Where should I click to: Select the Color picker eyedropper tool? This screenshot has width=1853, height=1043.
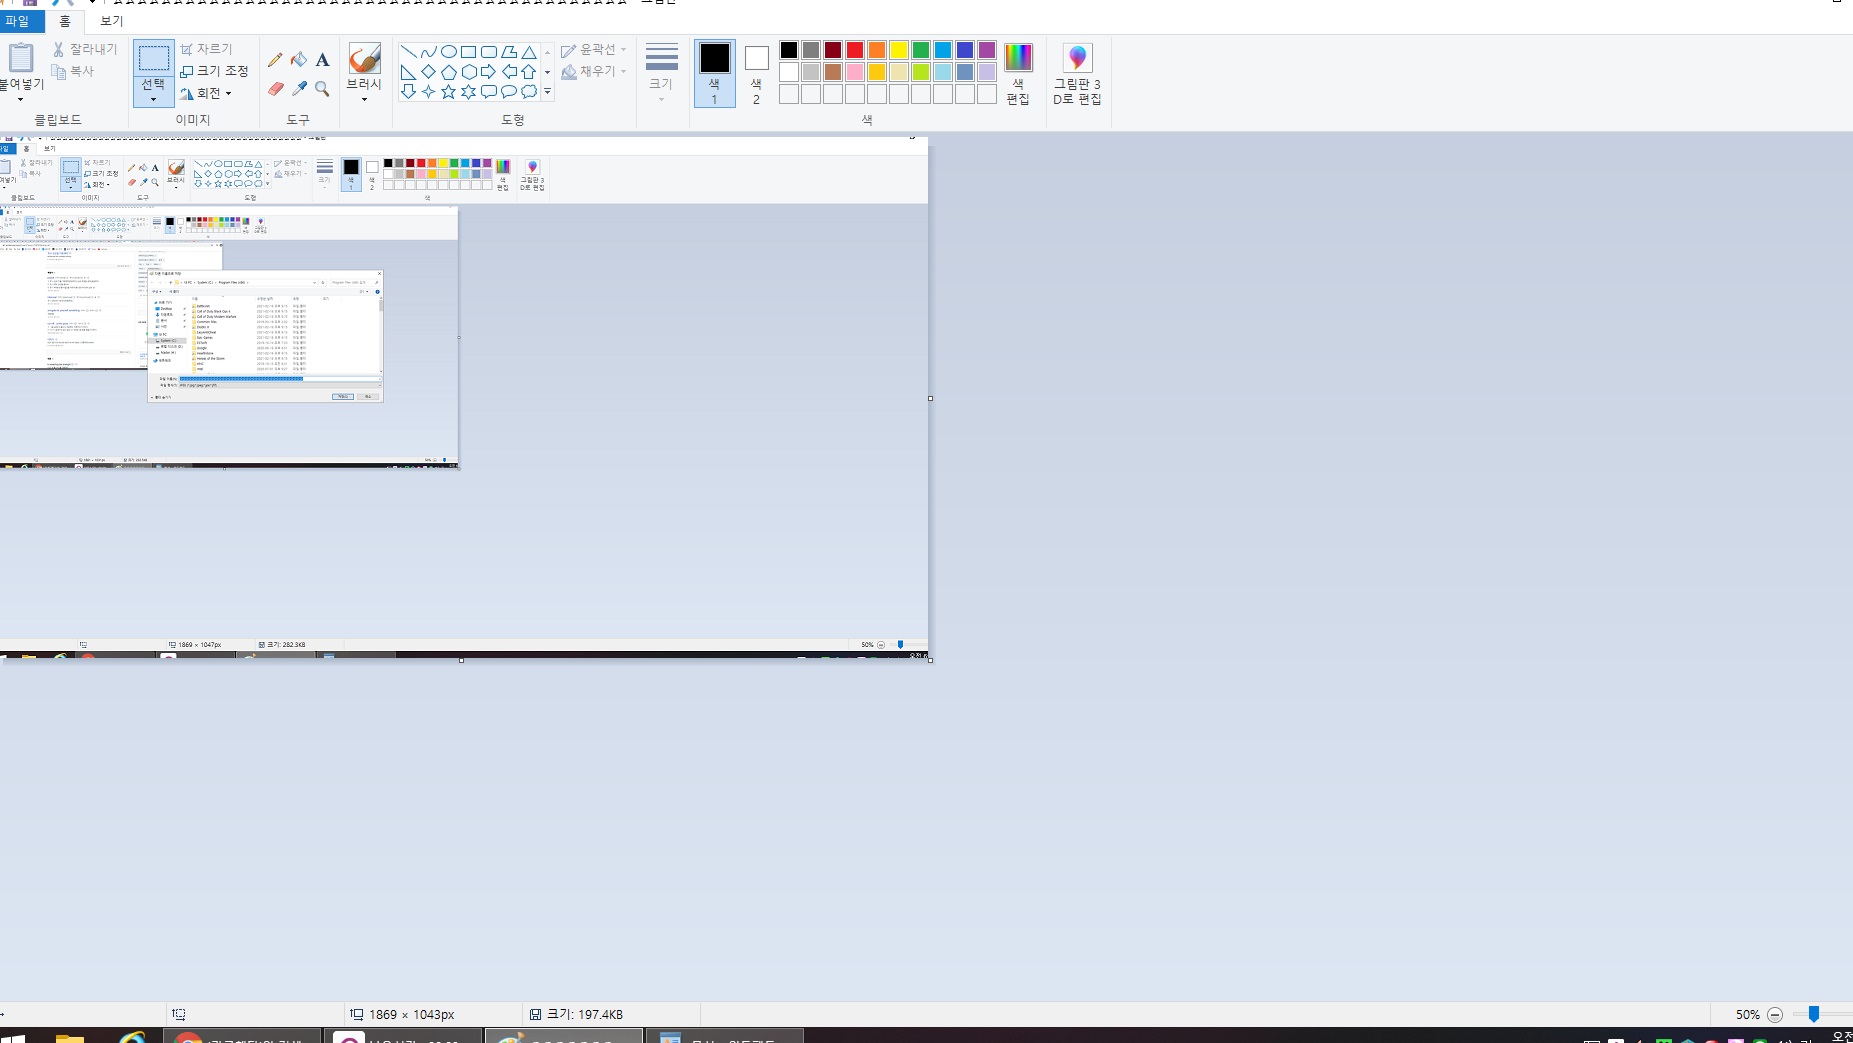299,89
